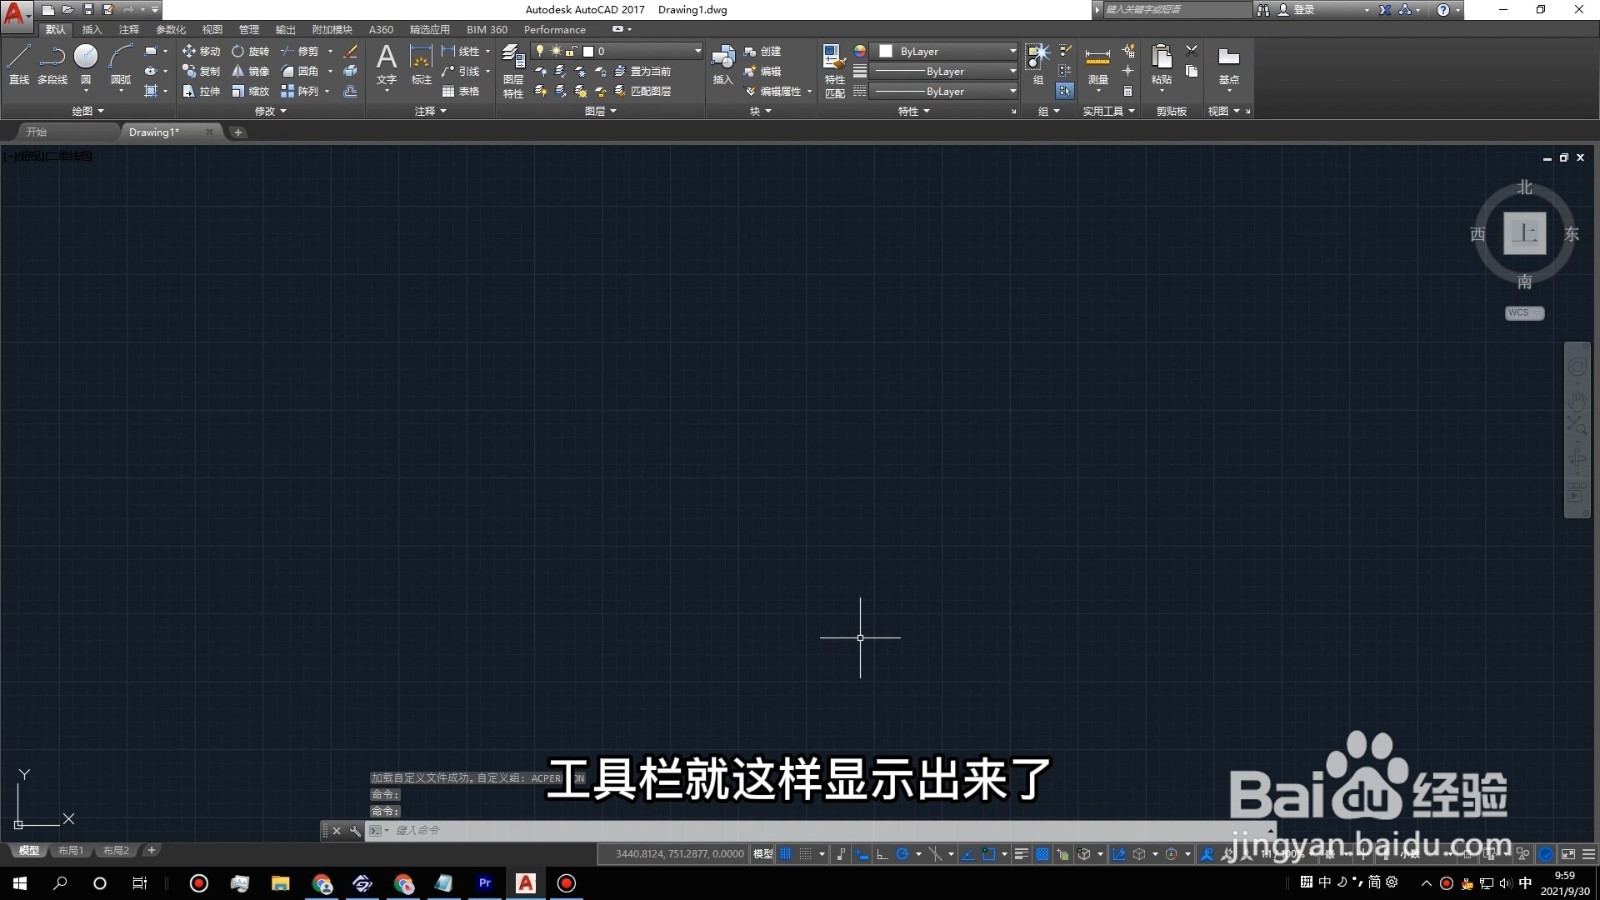Click the Fillet (圆角) tool
The height and width of the screenshot is (900, 1600).
point(299,71)
